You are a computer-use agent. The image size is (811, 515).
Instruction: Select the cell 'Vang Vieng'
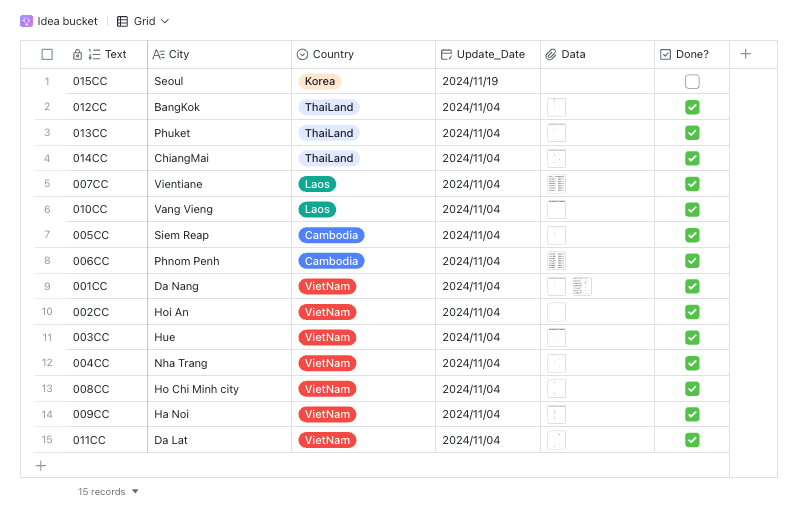(x=219, y=209)
